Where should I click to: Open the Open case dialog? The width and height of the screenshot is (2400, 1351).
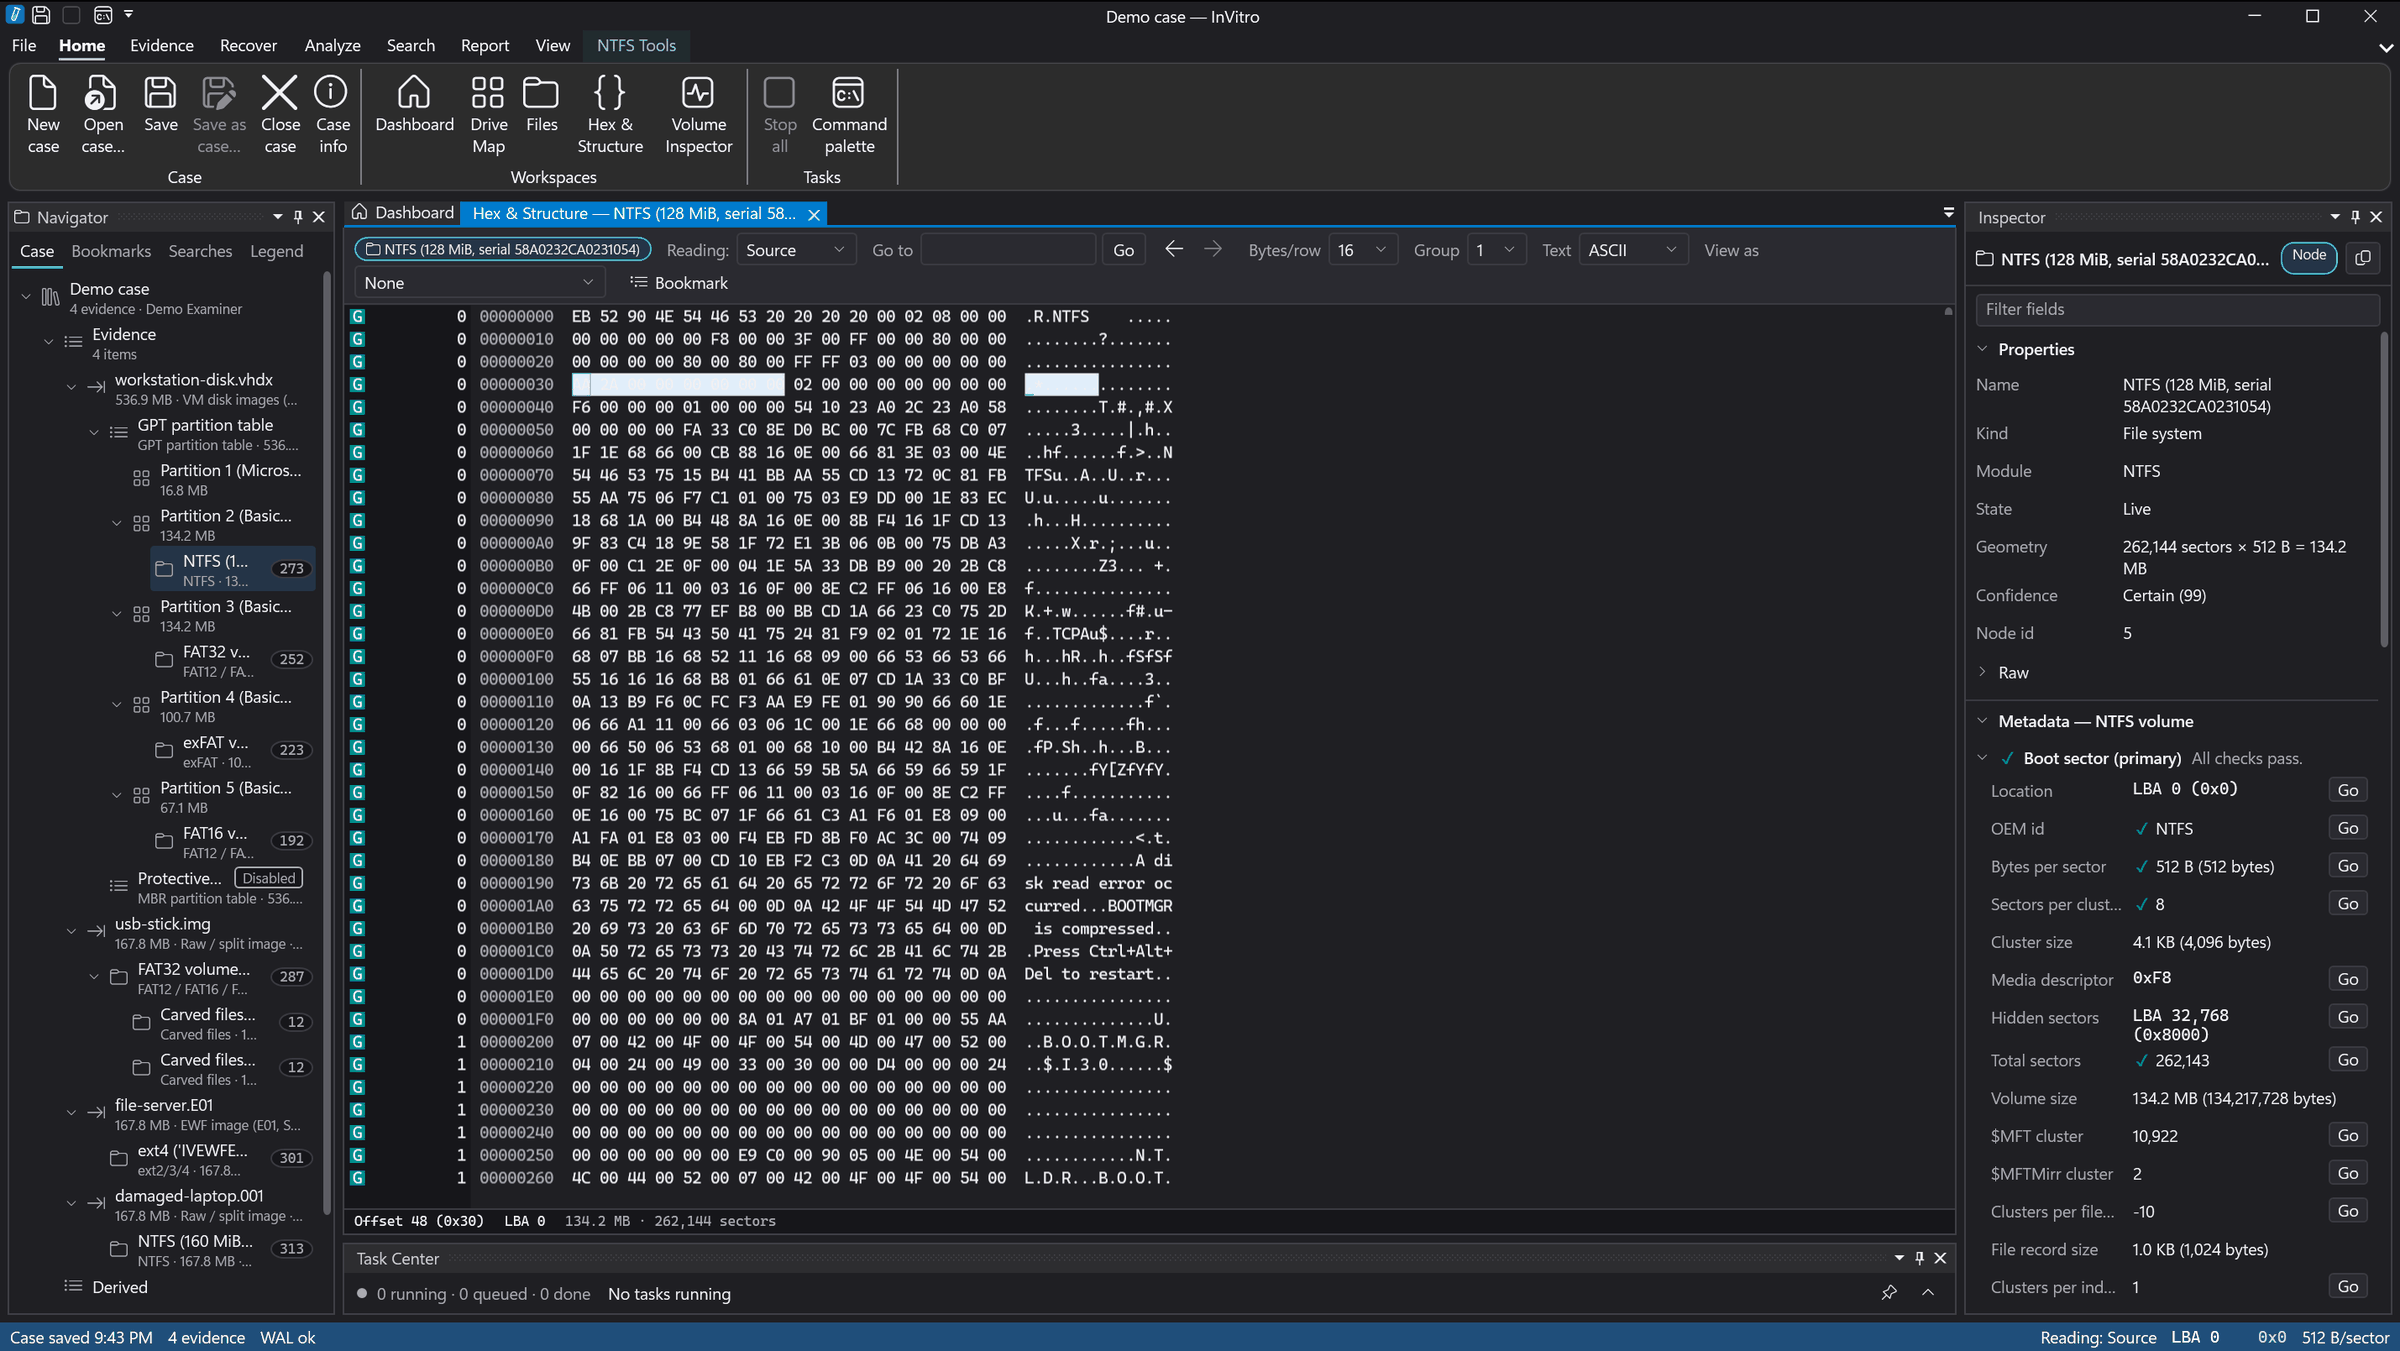(x=102, y=114)
